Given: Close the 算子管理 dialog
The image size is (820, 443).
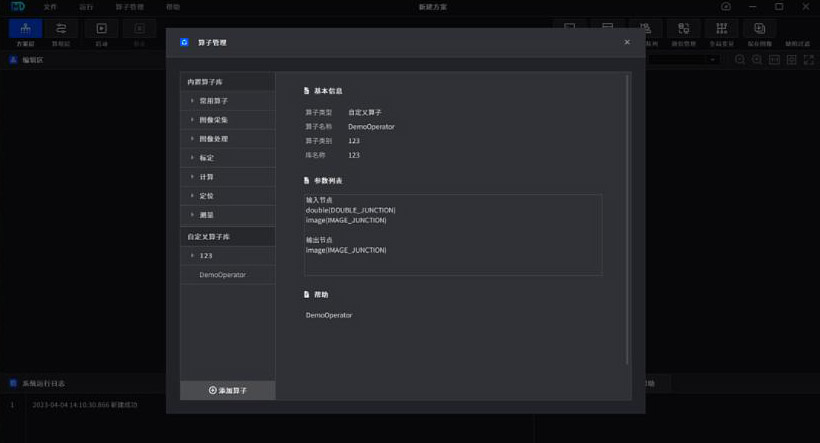Looking at the screenshot, I should click(627, 42).
